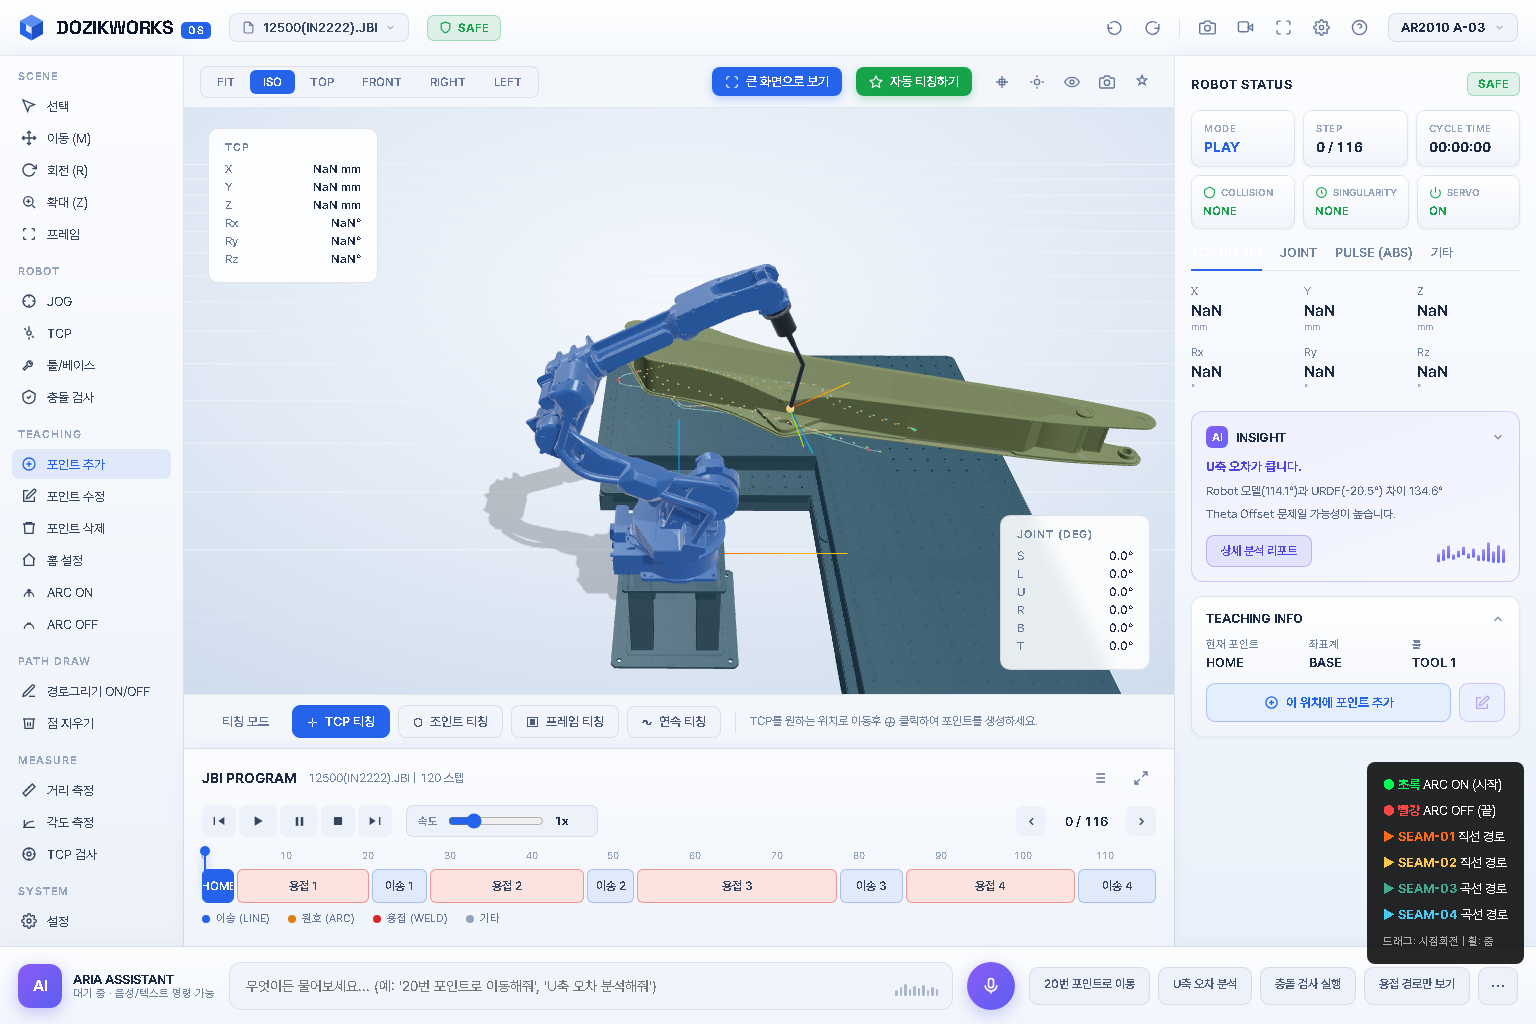
Task: Choose 포인트 삭제 in teaching section
Action: point(91,528)
